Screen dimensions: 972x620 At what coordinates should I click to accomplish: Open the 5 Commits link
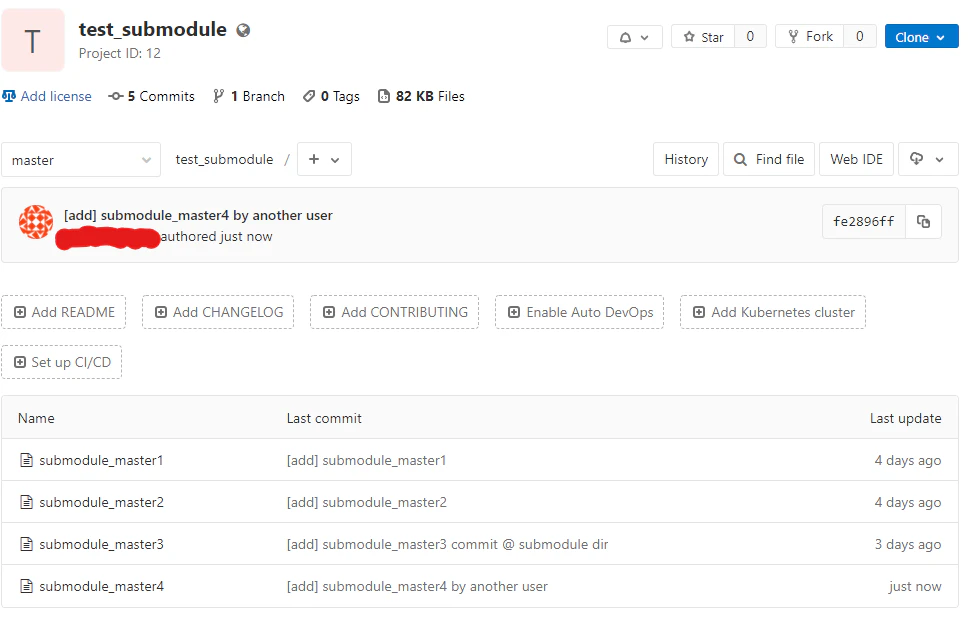151,96
